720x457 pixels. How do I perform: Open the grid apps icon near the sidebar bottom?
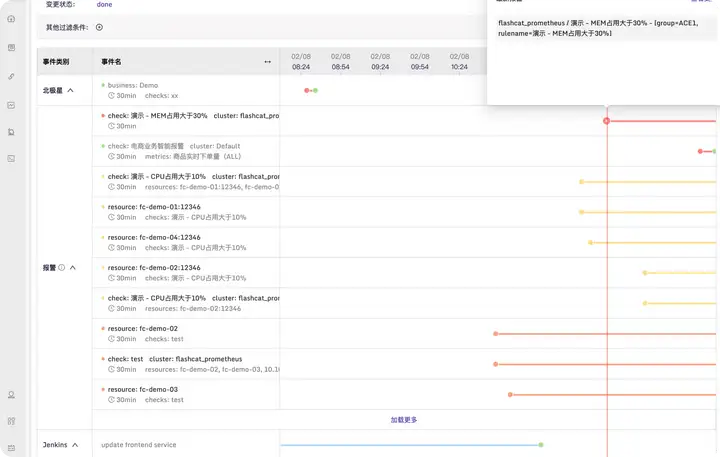11,421
